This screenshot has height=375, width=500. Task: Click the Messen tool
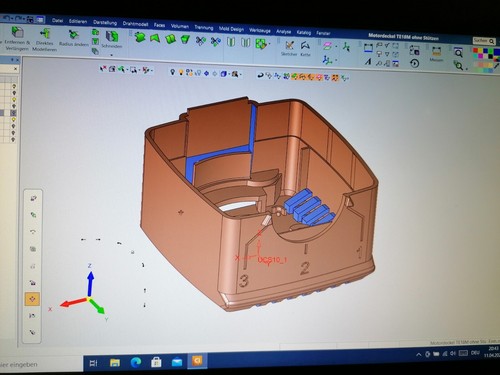(436, 54)
